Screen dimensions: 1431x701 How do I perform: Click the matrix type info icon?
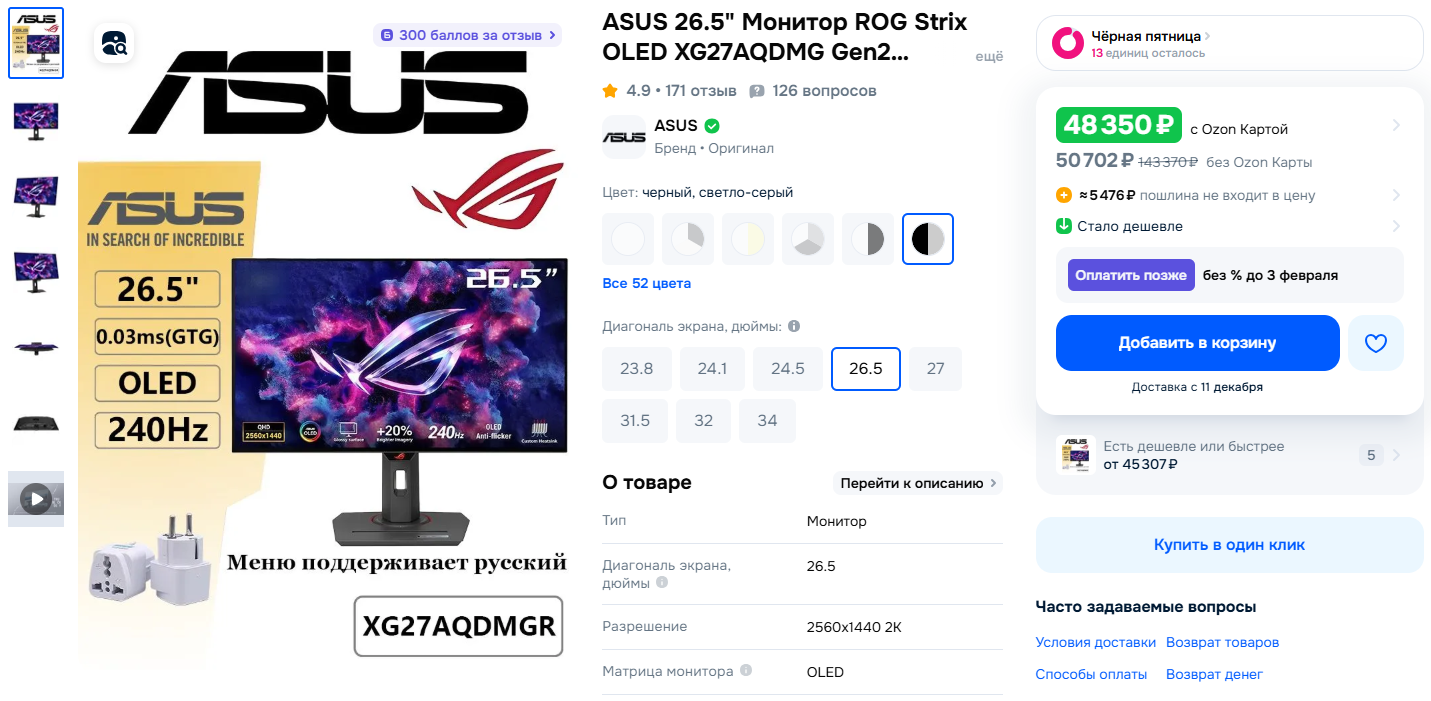745,671
